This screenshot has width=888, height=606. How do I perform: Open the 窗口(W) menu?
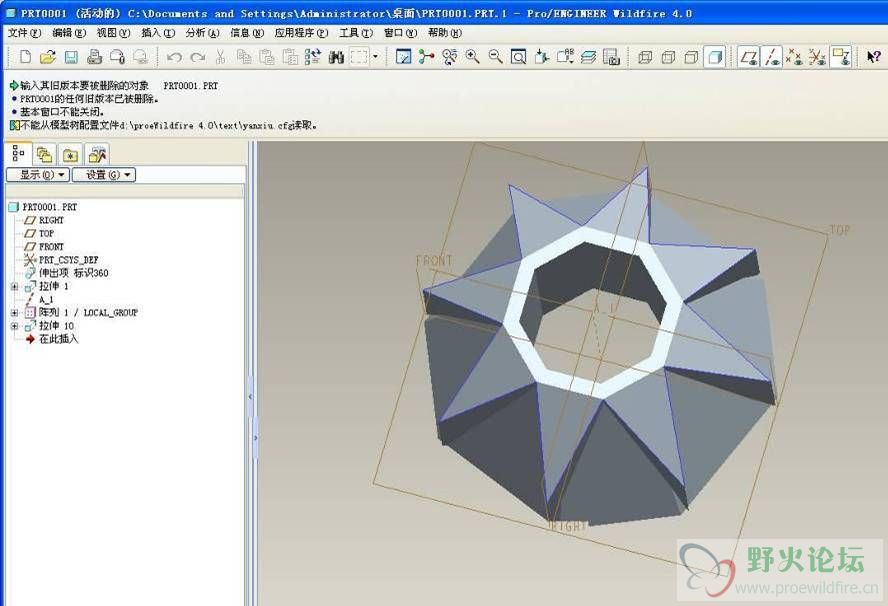pos(400,33)
